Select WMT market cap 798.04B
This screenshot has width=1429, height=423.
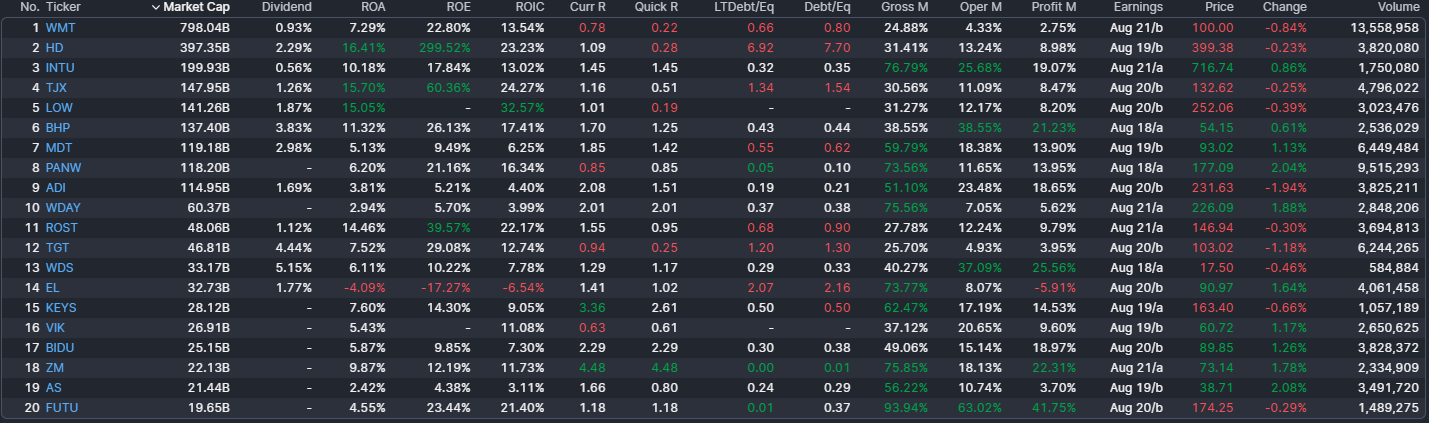pyautogui.click(x=205, y=27)
